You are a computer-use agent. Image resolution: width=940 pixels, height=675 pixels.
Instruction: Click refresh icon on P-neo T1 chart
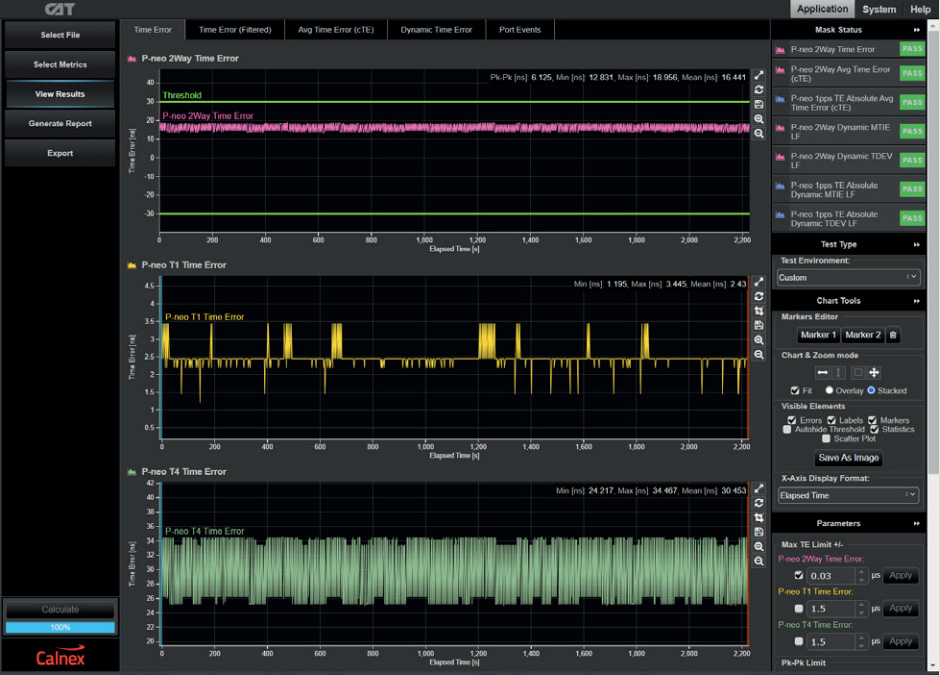[759, 296]
